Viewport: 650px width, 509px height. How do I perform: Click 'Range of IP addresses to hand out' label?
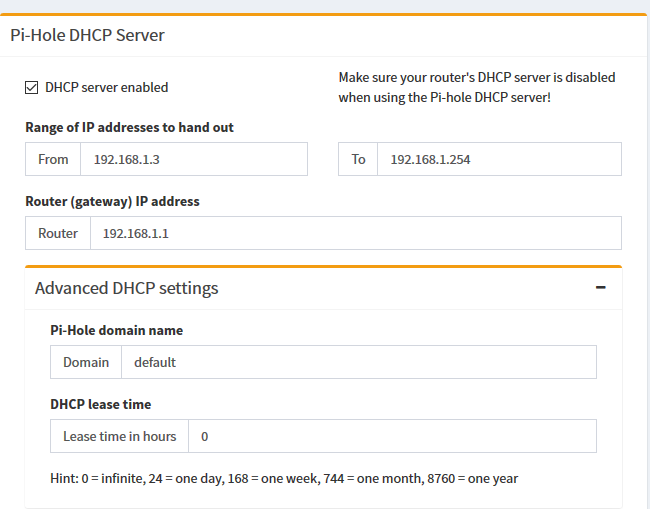coord(129,128)
